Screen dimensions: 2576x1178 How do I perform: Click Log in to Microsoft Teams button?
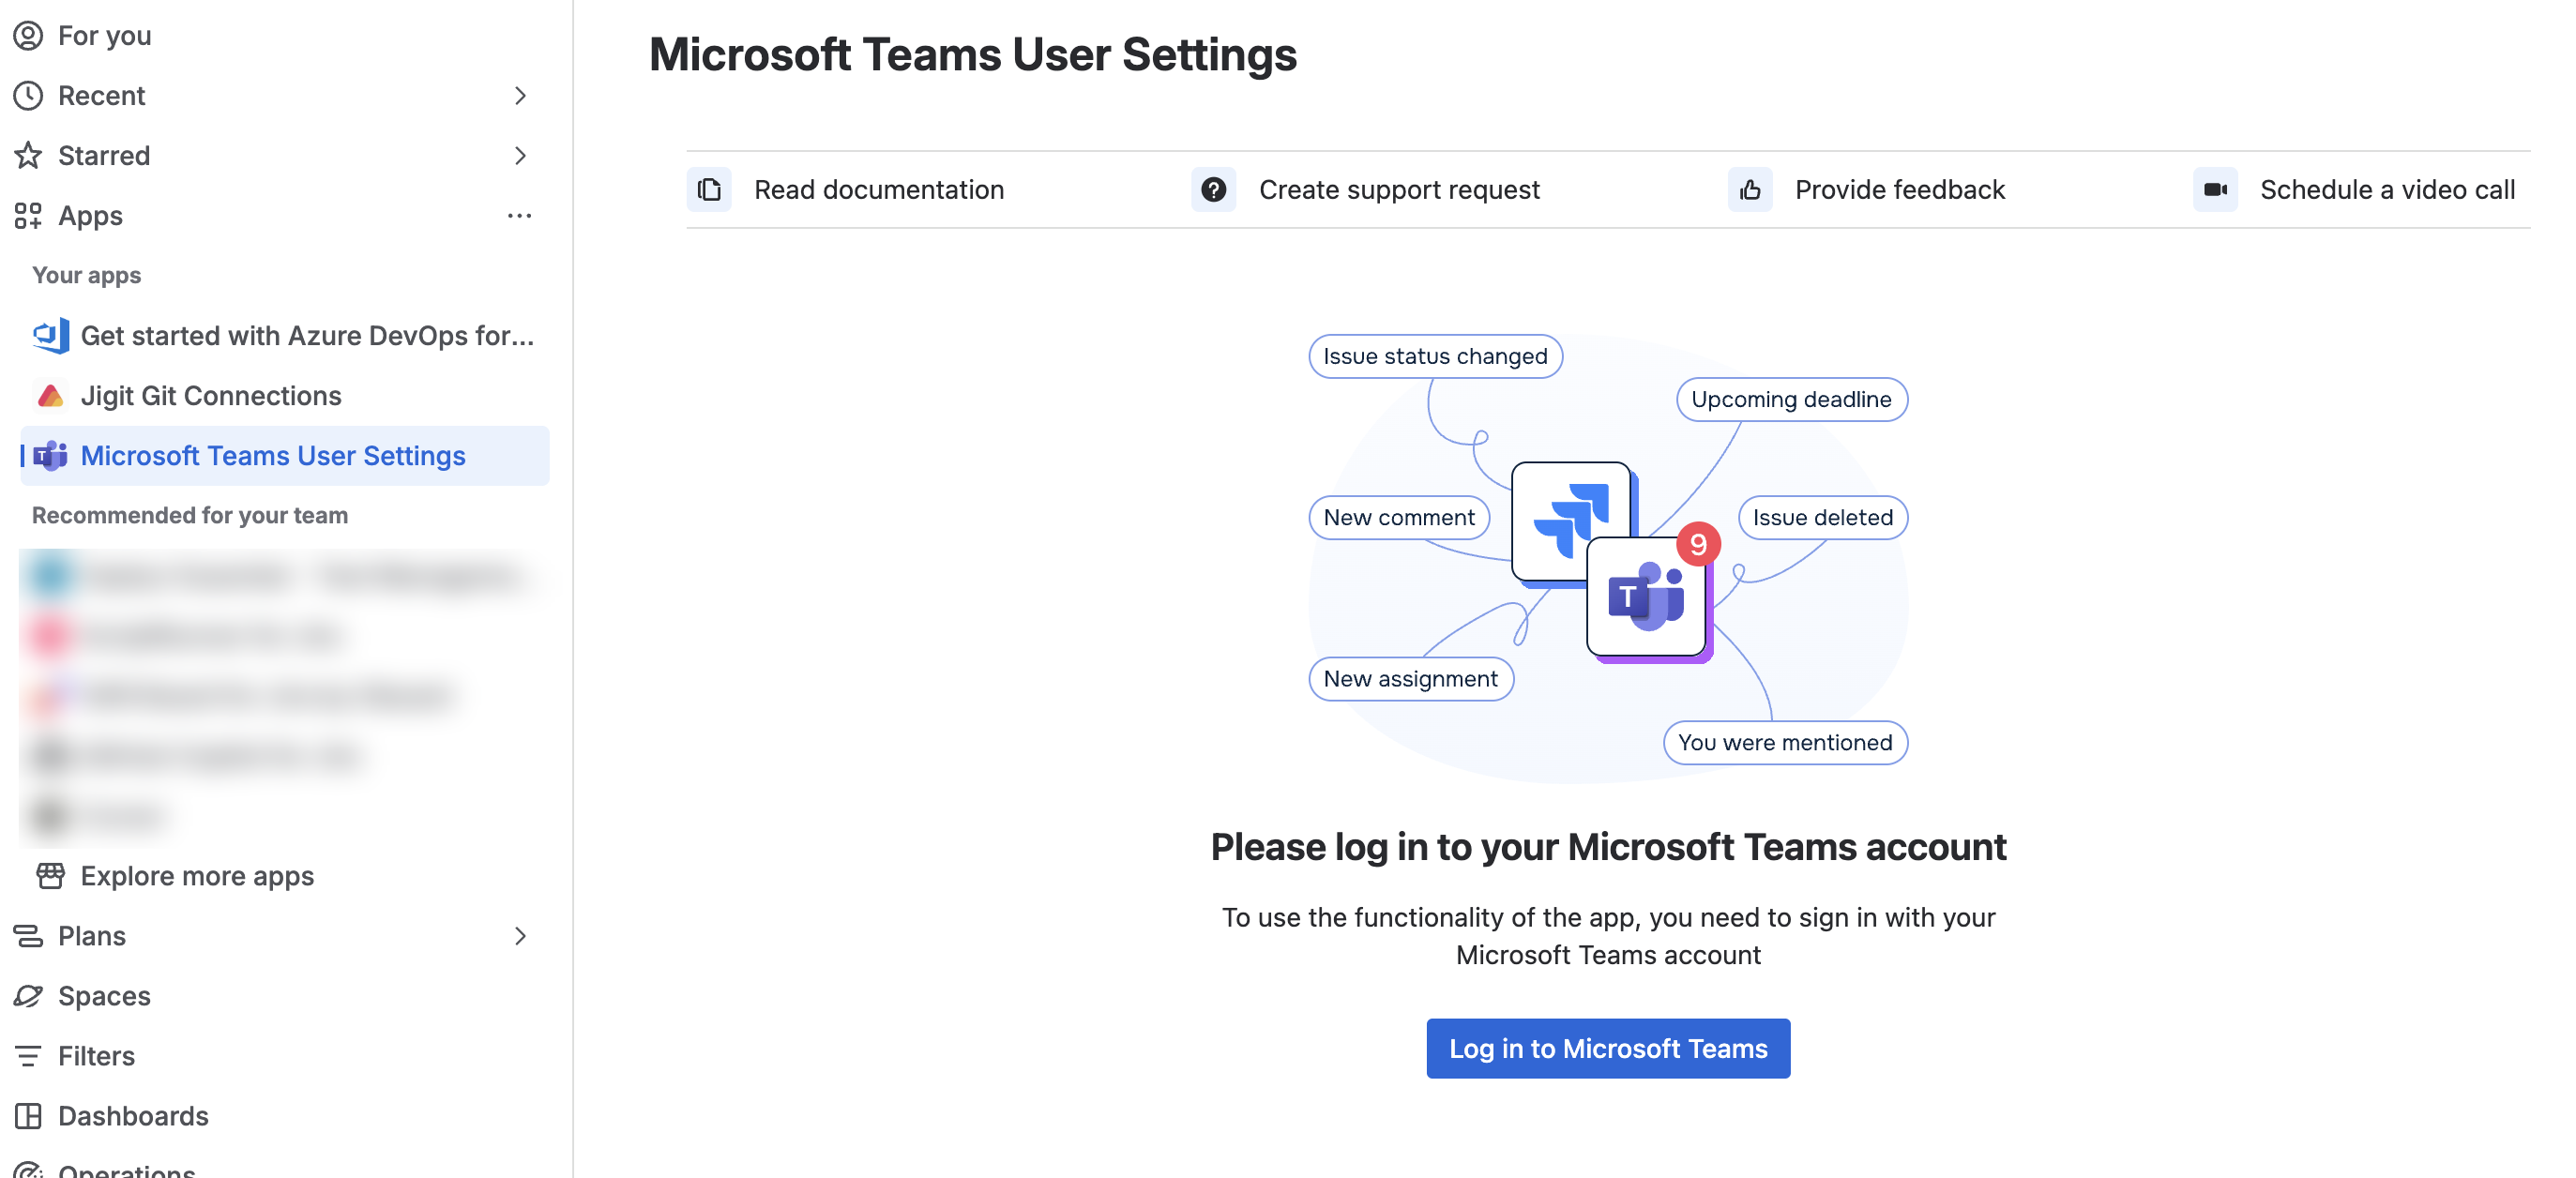(1608, 1048)
